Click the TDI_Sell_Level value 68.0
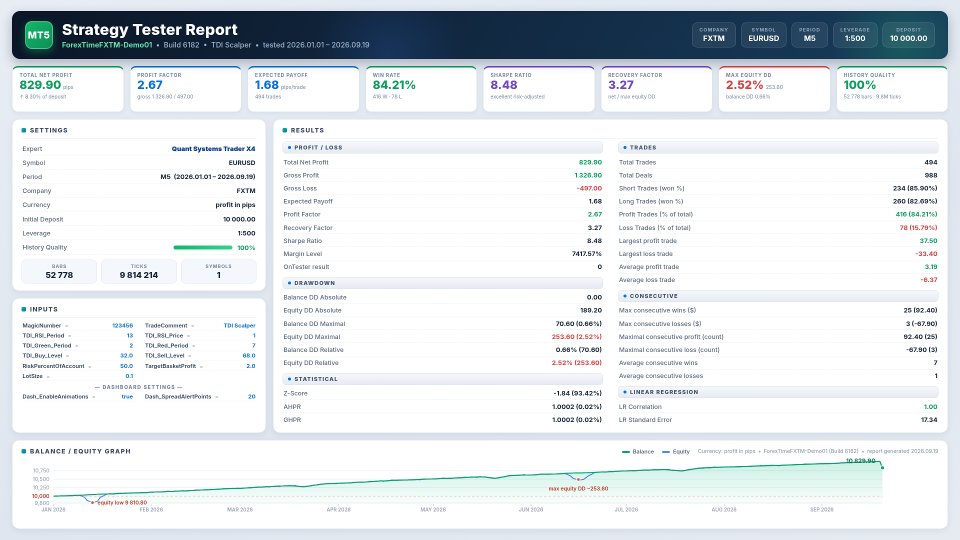Screen dimensions: 960x540 [249, 356]
